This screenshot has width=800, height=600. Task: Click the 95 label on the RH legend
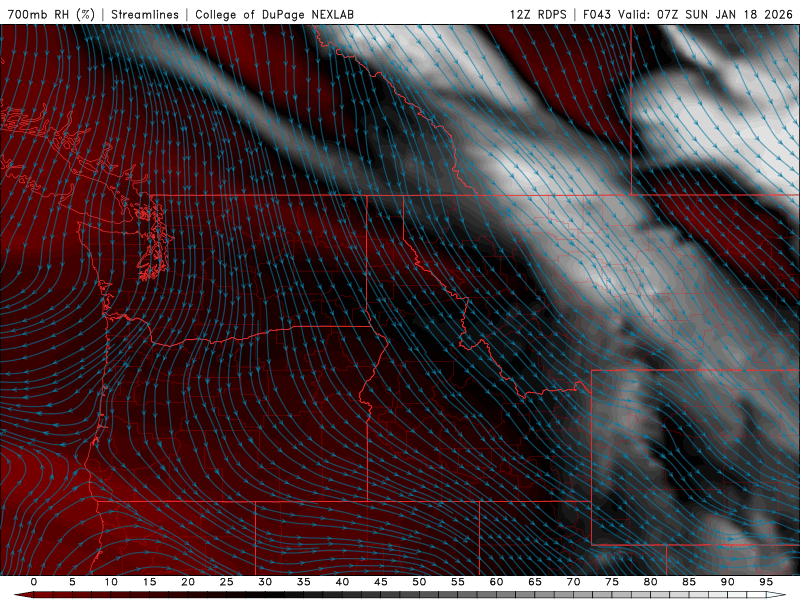tap(766, 582)
